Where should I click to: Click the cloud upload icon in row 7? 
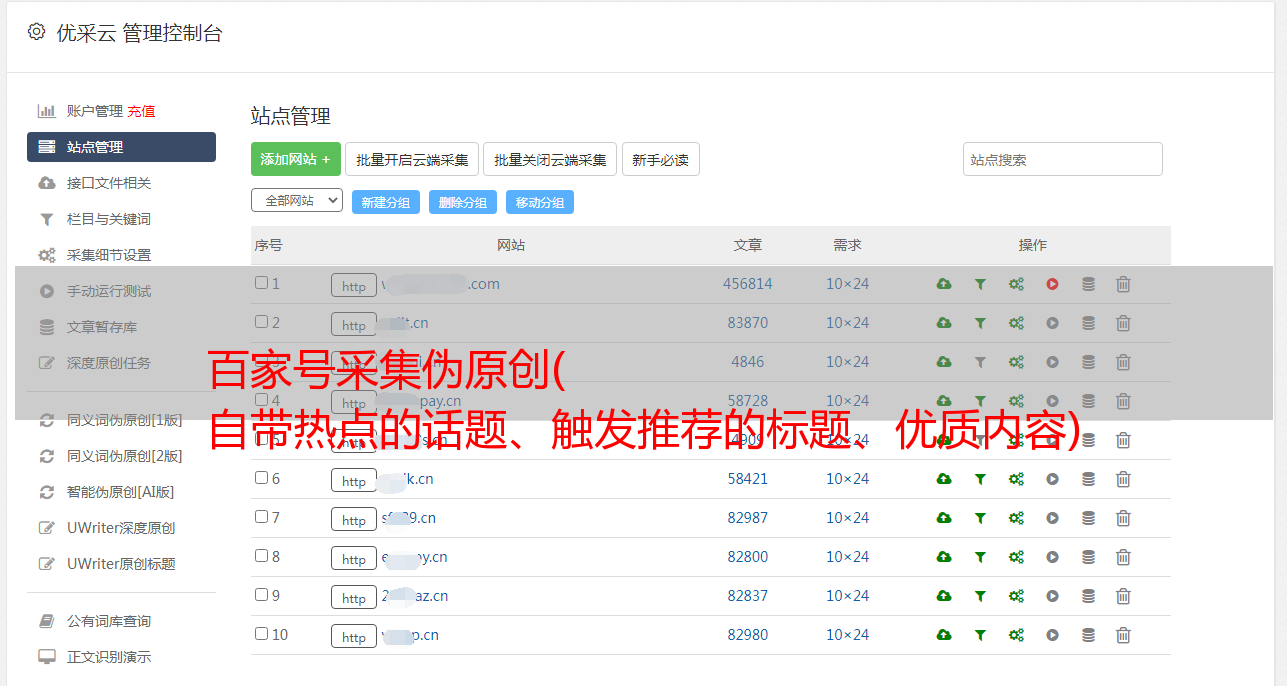(944, 518)
